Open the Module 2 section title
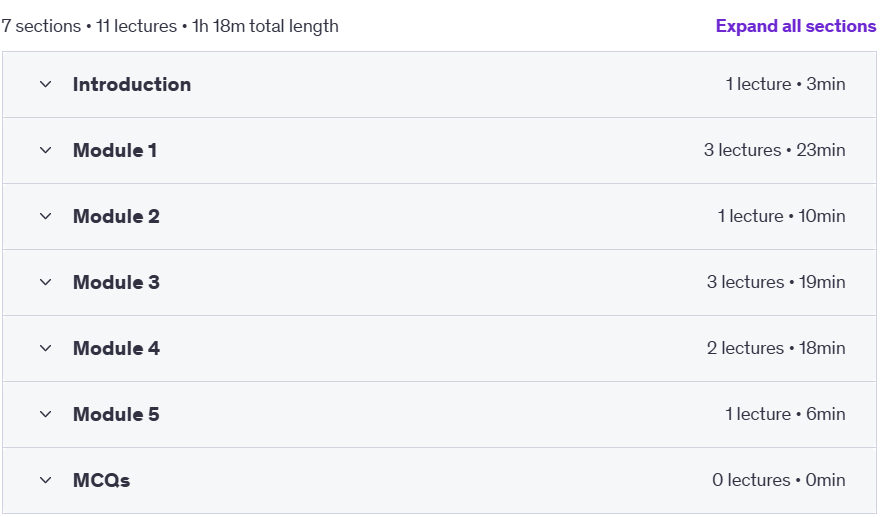 (x=116, y=216)
